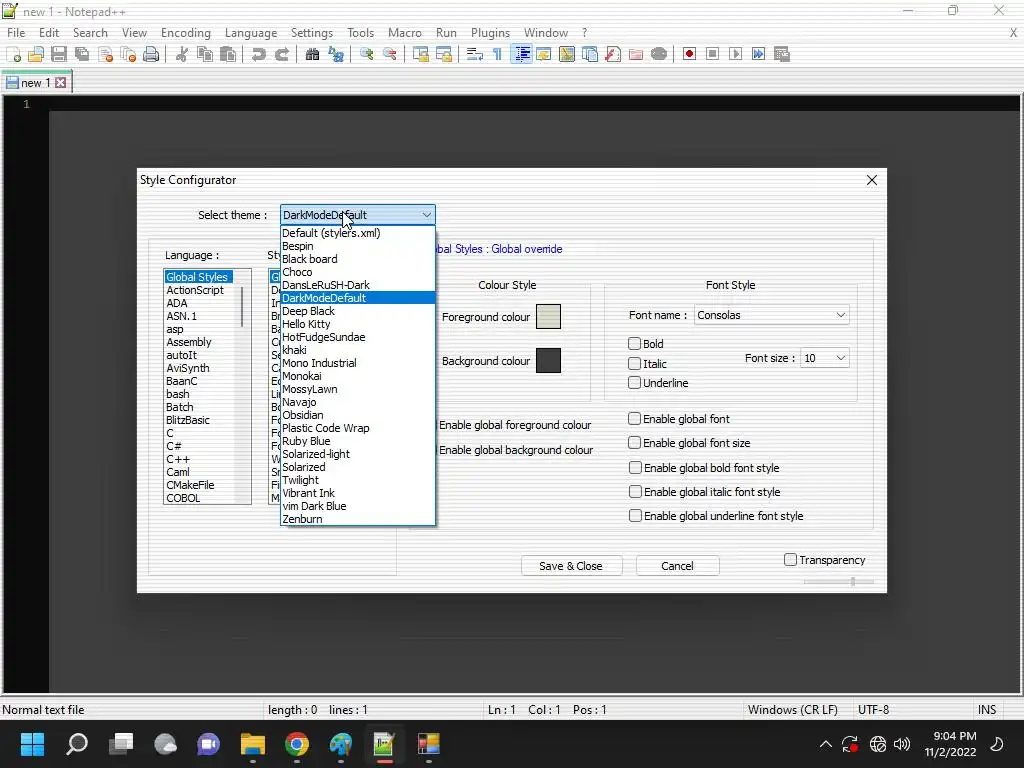This screenshot has height=768, width=1024.
Task: Click the Print toolbar icon
Action: pyautogui.click(x=151, y=54)
